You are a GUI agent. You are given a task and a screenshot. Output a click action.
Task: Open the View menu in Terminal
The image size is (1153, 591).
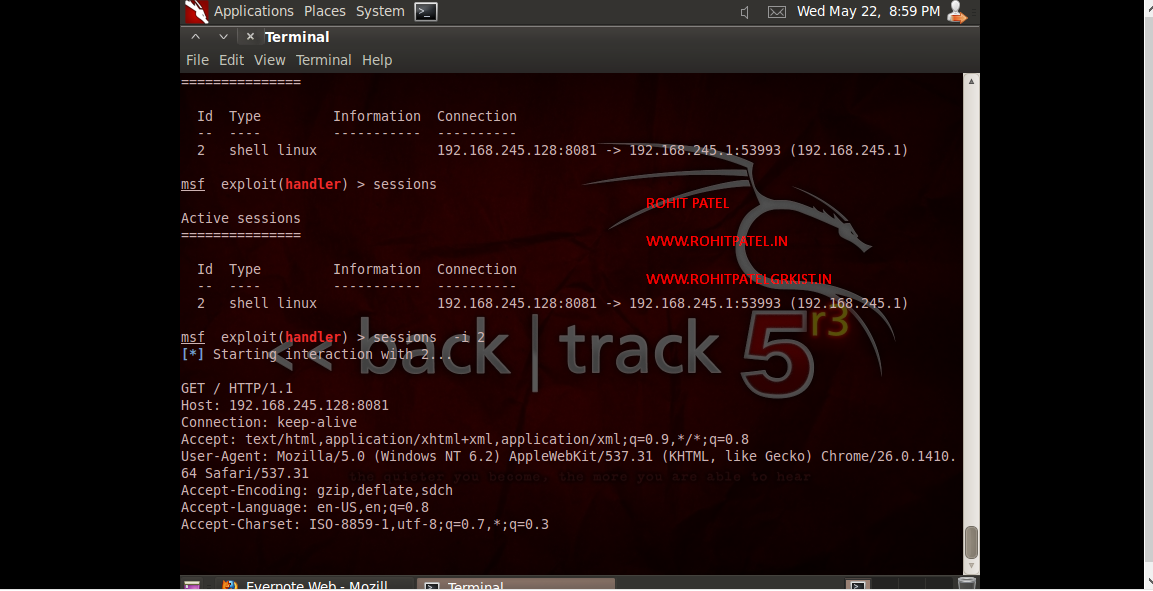point(270,60)
